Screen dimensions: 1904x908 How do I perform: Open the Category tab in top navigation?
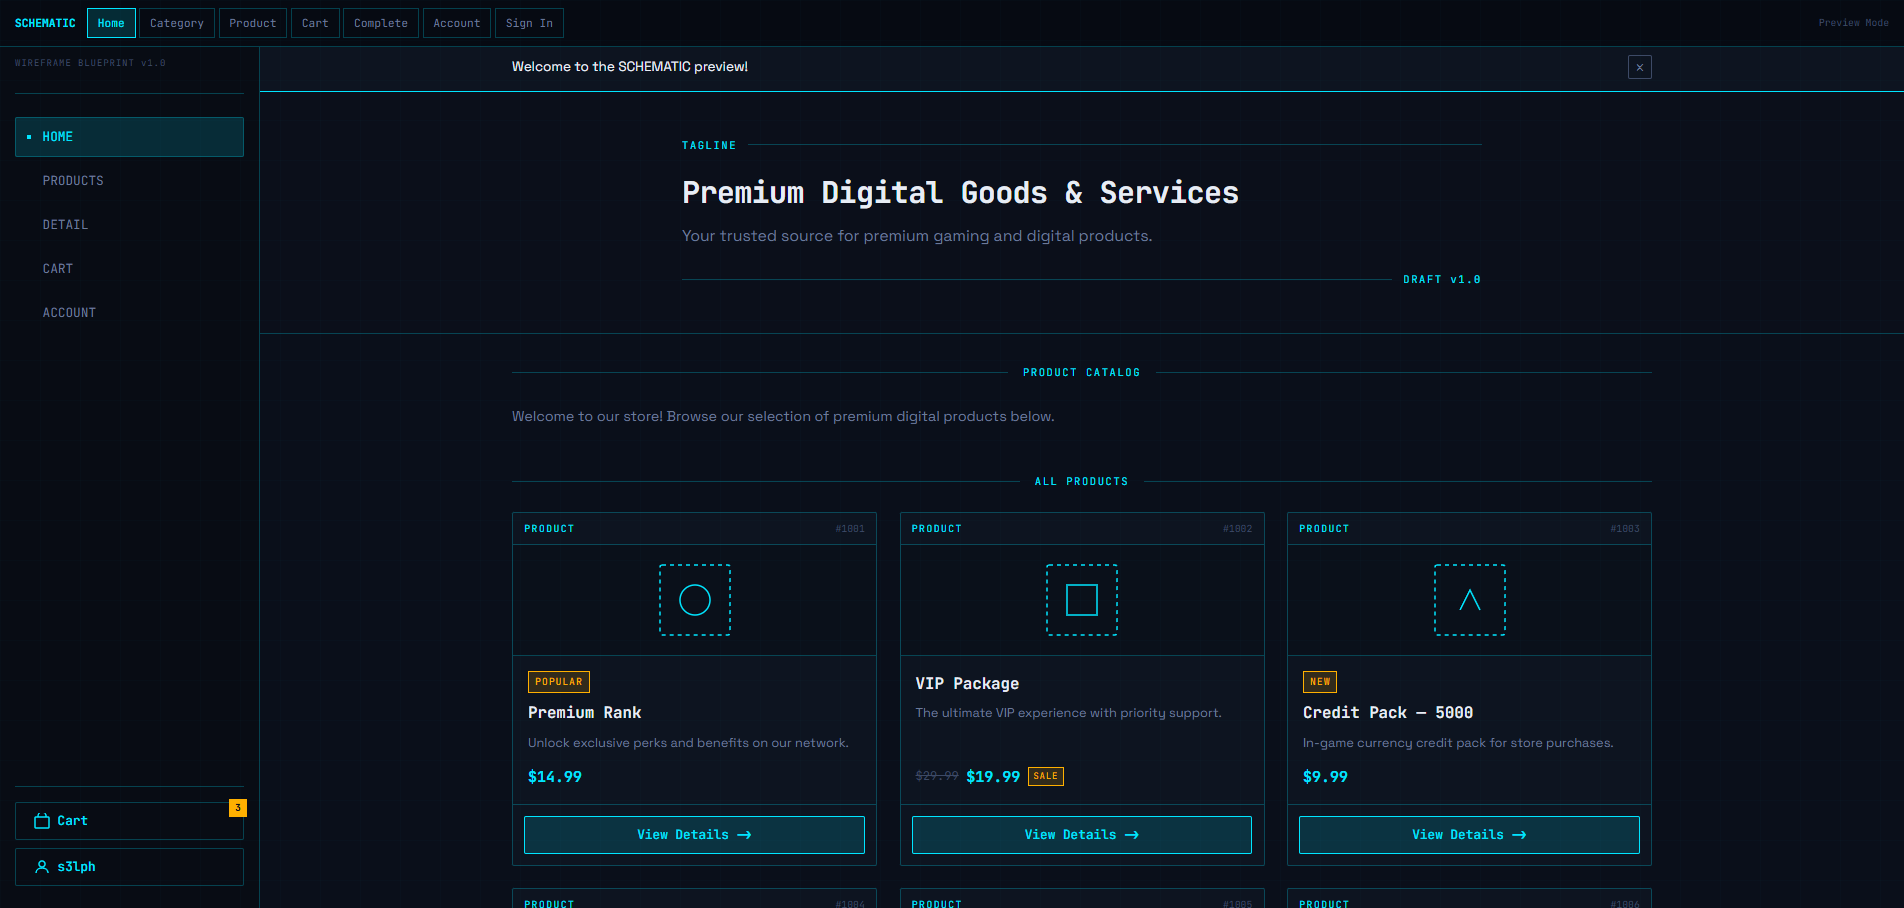[177, 23]
